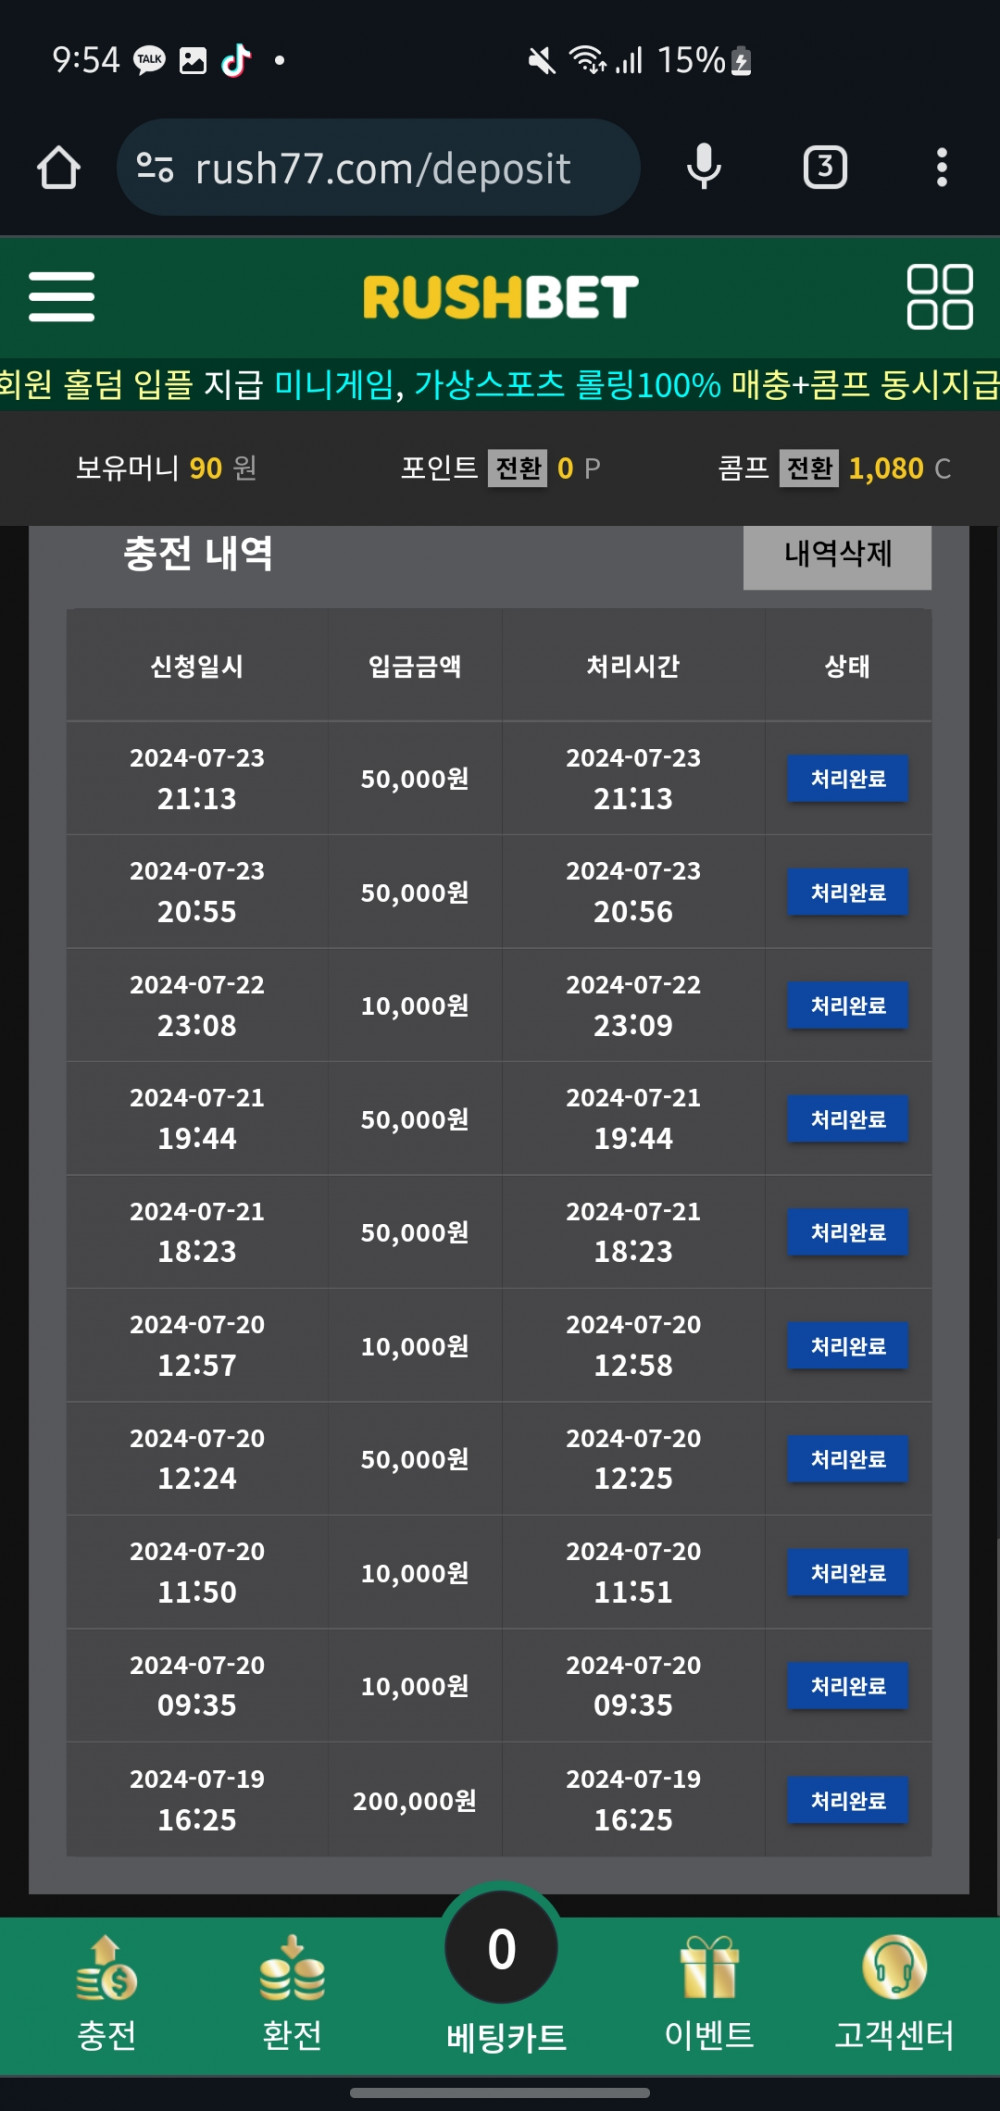
Task: Click 처리완료 status for 200,000원 deposit
Action: click(x=848, y=1800)
